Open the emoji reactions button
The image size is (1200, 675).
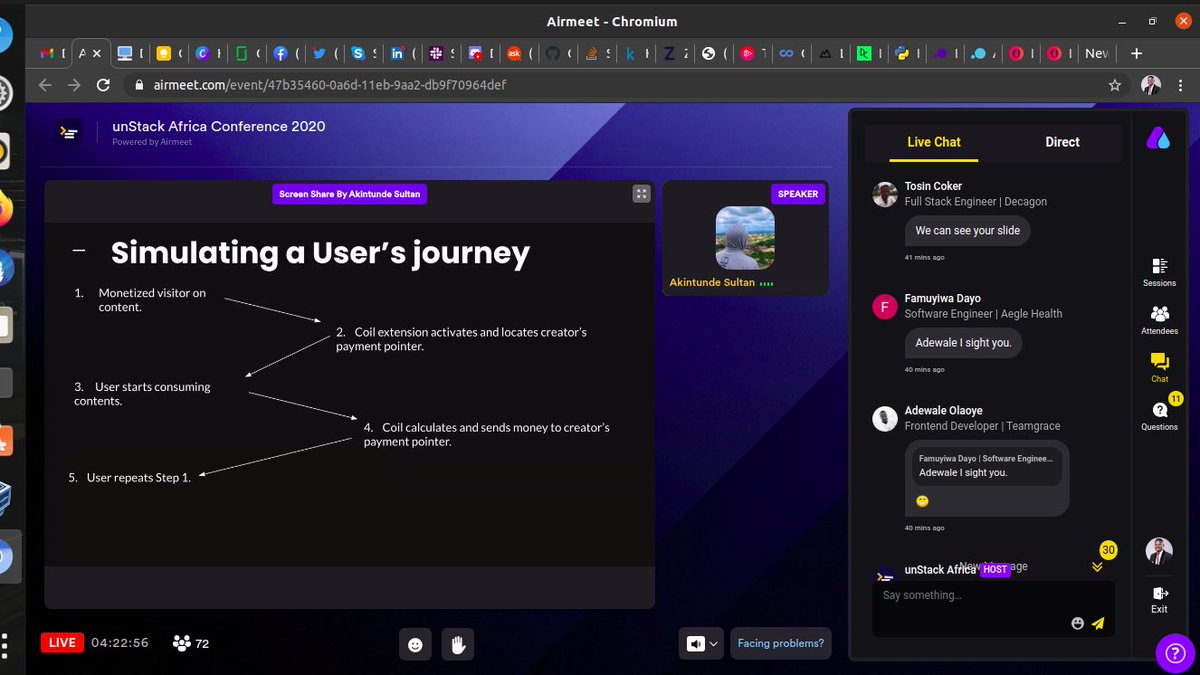[415, 645]
